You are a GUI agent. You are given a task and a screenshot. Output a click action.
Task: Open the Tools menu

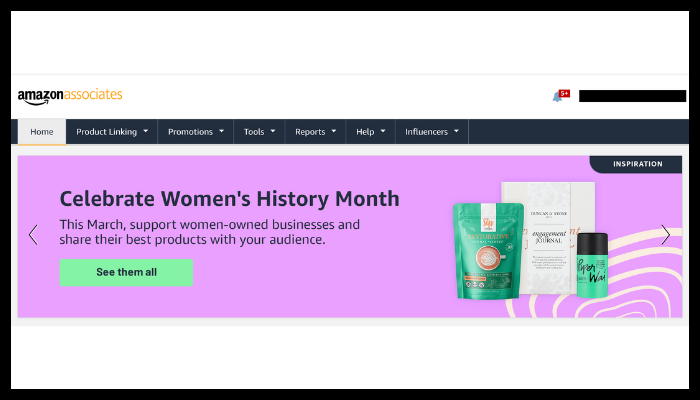tap(259, 132)
